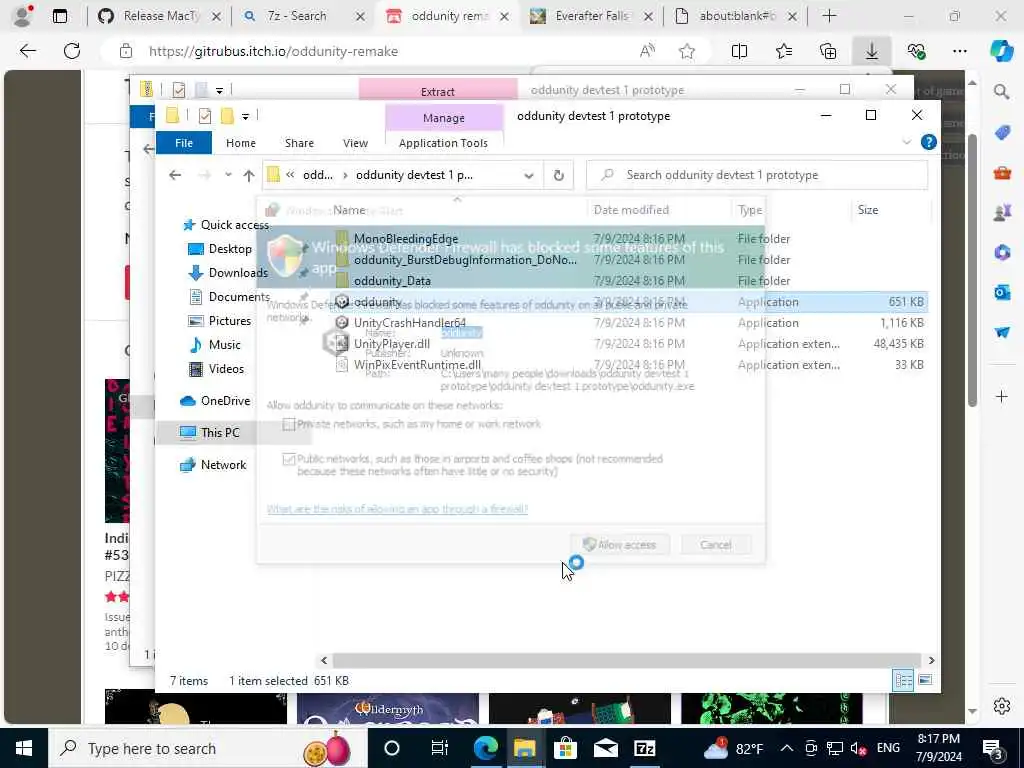
Task: Select the UnityCrashHandler64 file
Action: [x=409, y=323]
